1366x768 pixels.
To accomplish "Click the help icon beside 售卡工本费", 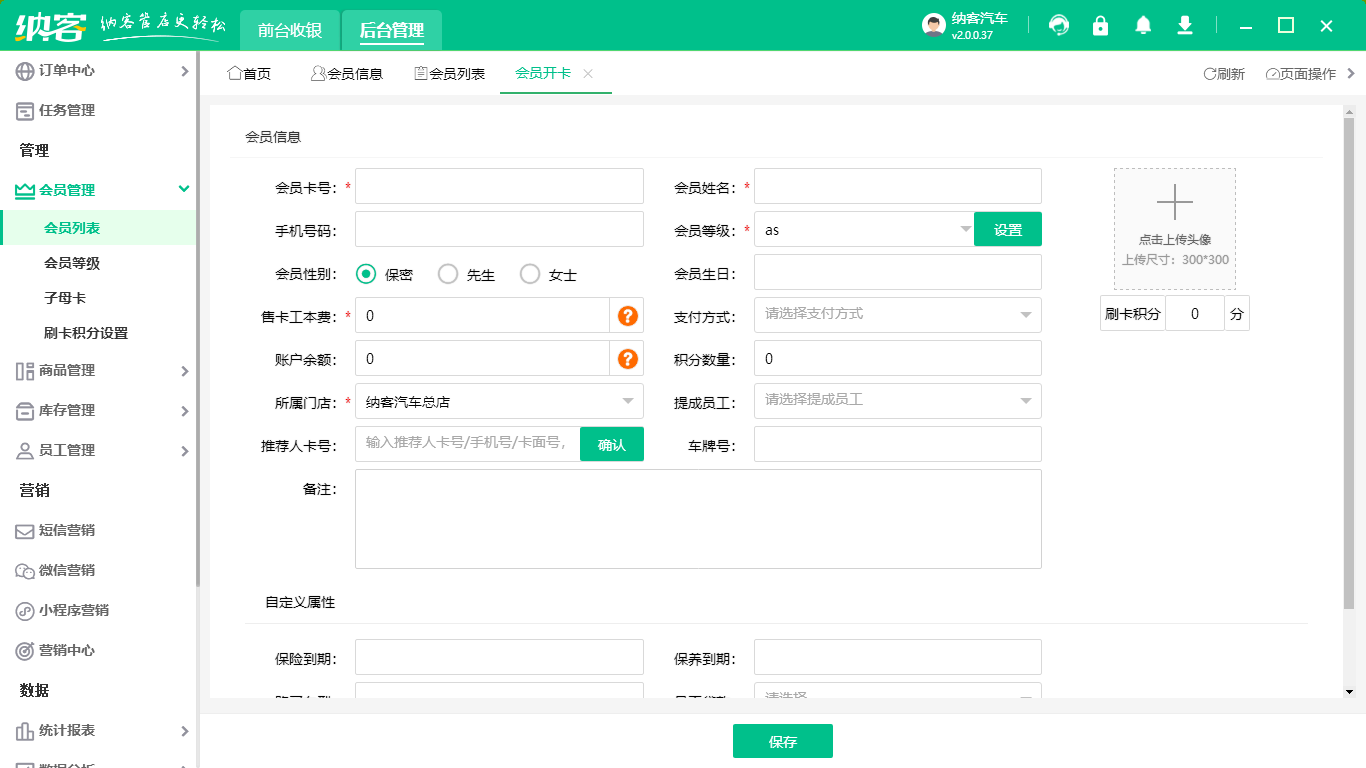I will pos(628,315).
